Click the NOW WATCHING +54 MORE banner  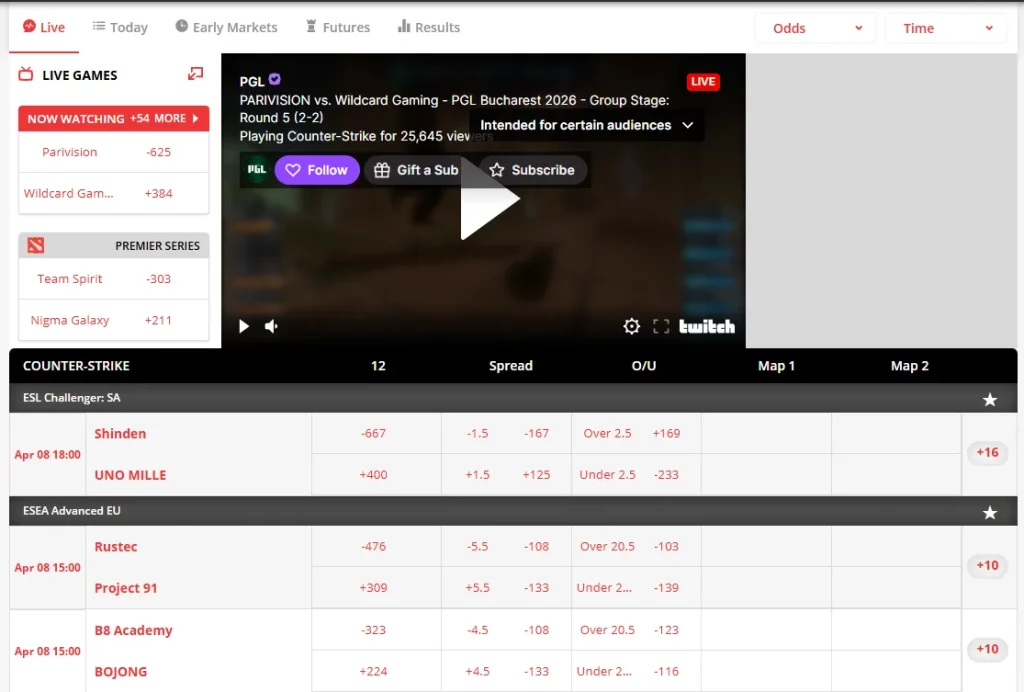pos(113,118)
